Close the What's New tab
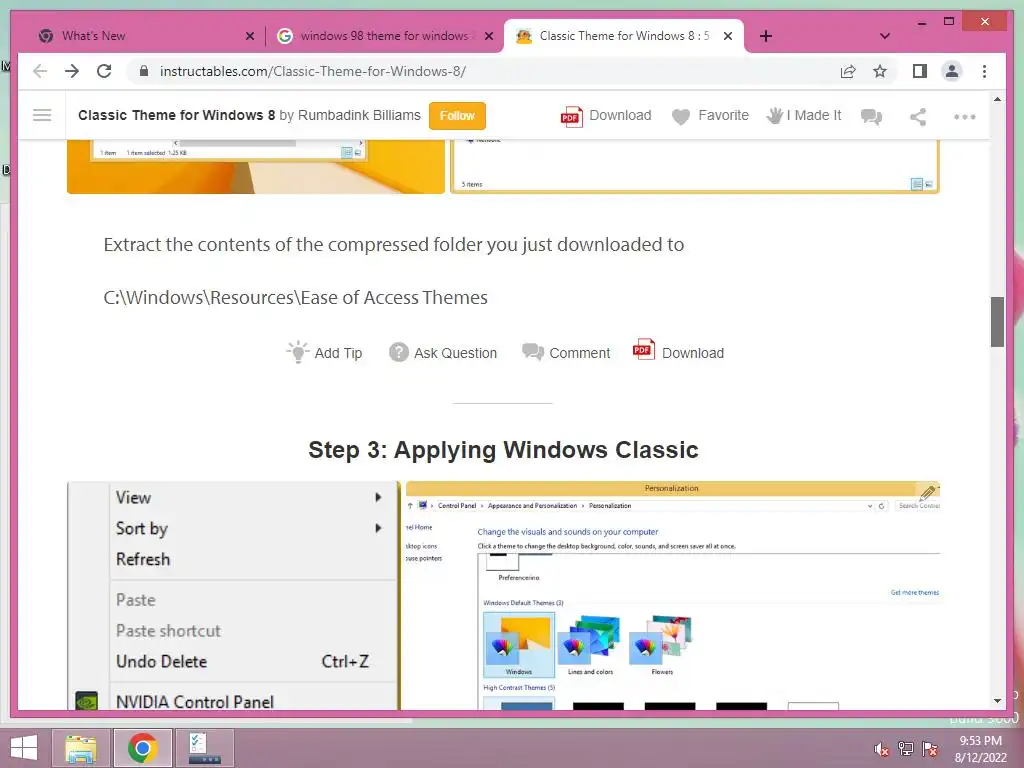This screenshot has width=1024, height=768. tap(249, 37)
